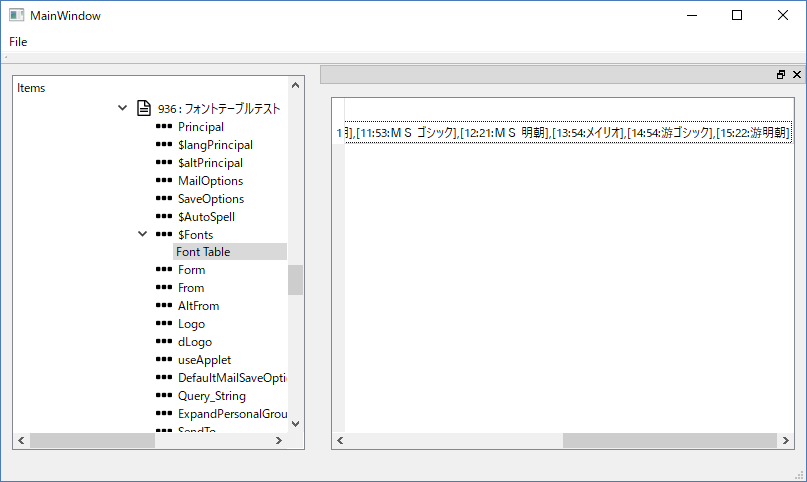
Task: Click tree horizontal scroll right arrow
Action: click(x=279, y=440)
